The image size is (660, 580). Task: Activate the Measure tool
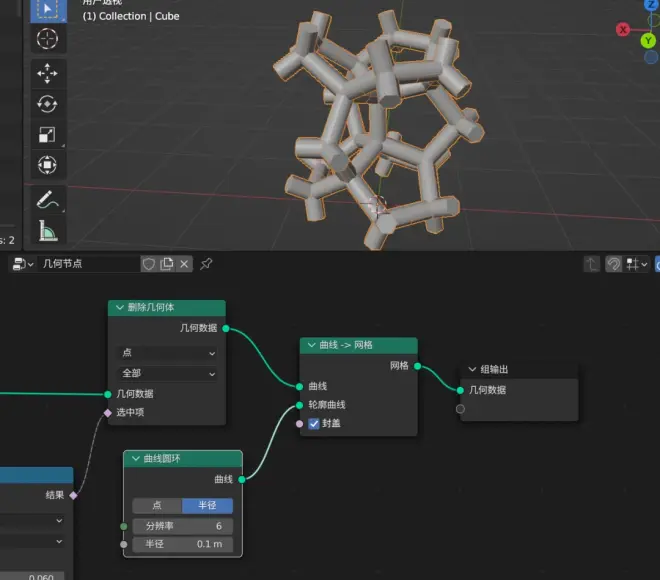(x=47, y=232)
